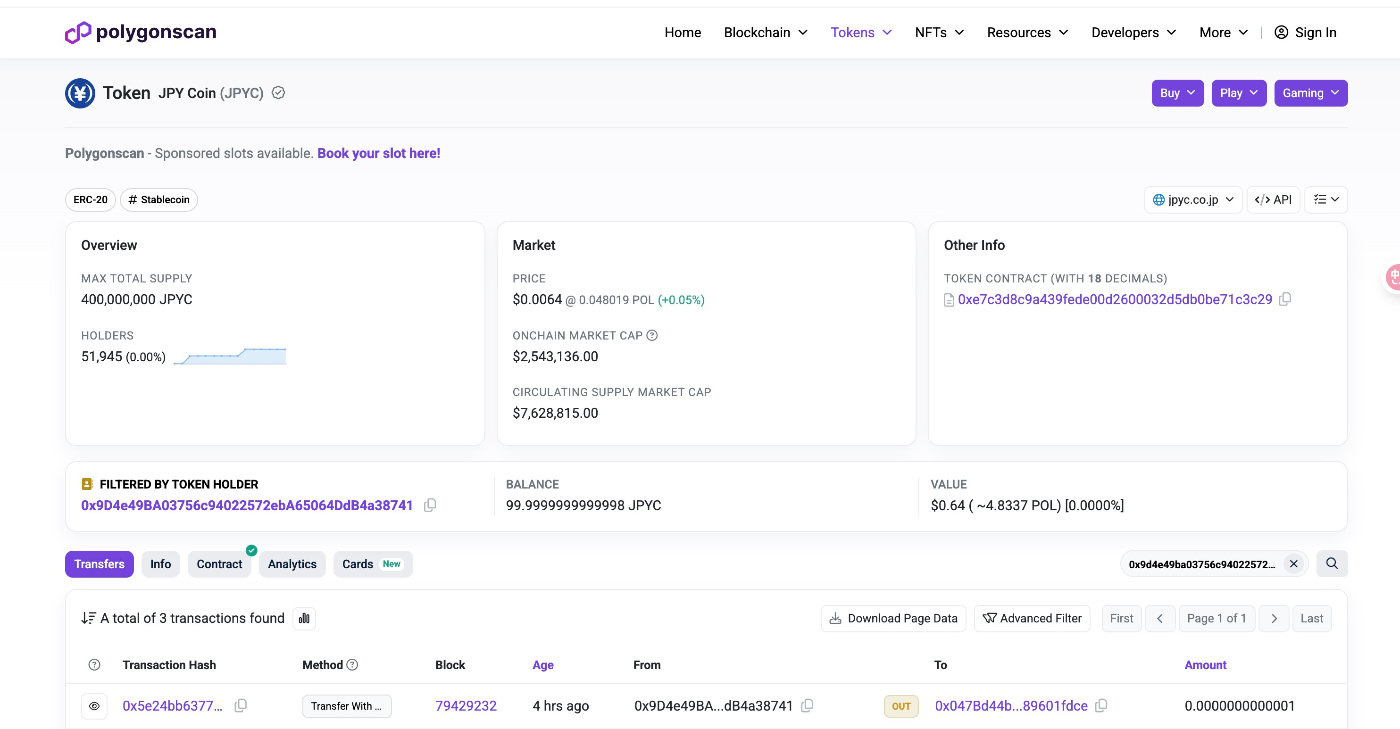Click the Last page button

1312,618
